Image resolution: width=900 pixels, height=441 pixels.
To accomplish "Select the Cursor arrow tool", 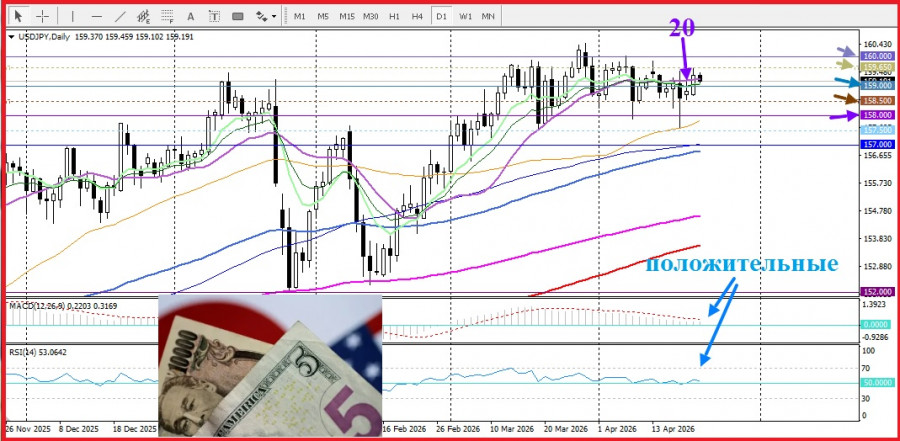I will coord(19,16).
